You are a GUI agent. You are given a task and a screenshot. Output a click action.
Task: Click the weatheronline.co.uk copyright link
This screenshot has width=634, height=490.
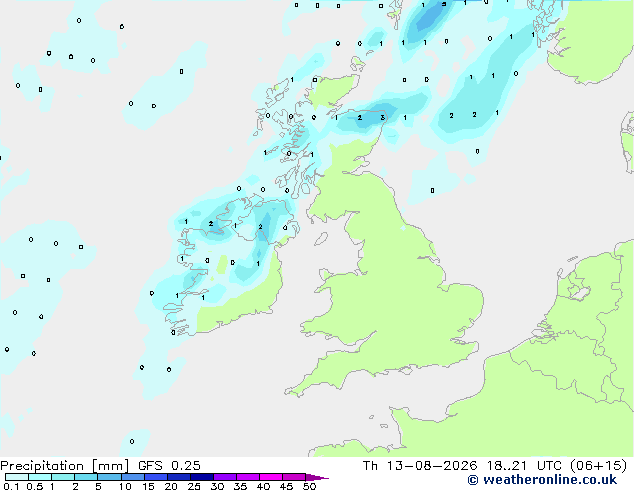click(x=542, y=480)
